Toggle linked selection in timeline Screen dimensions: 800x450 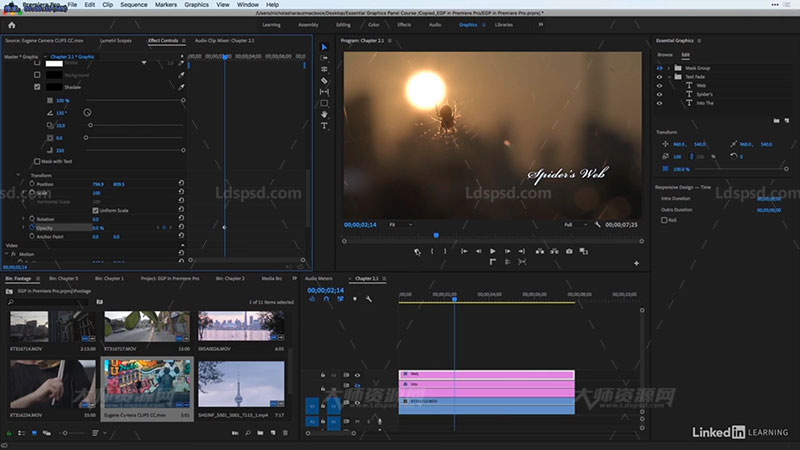coord(340,299)
